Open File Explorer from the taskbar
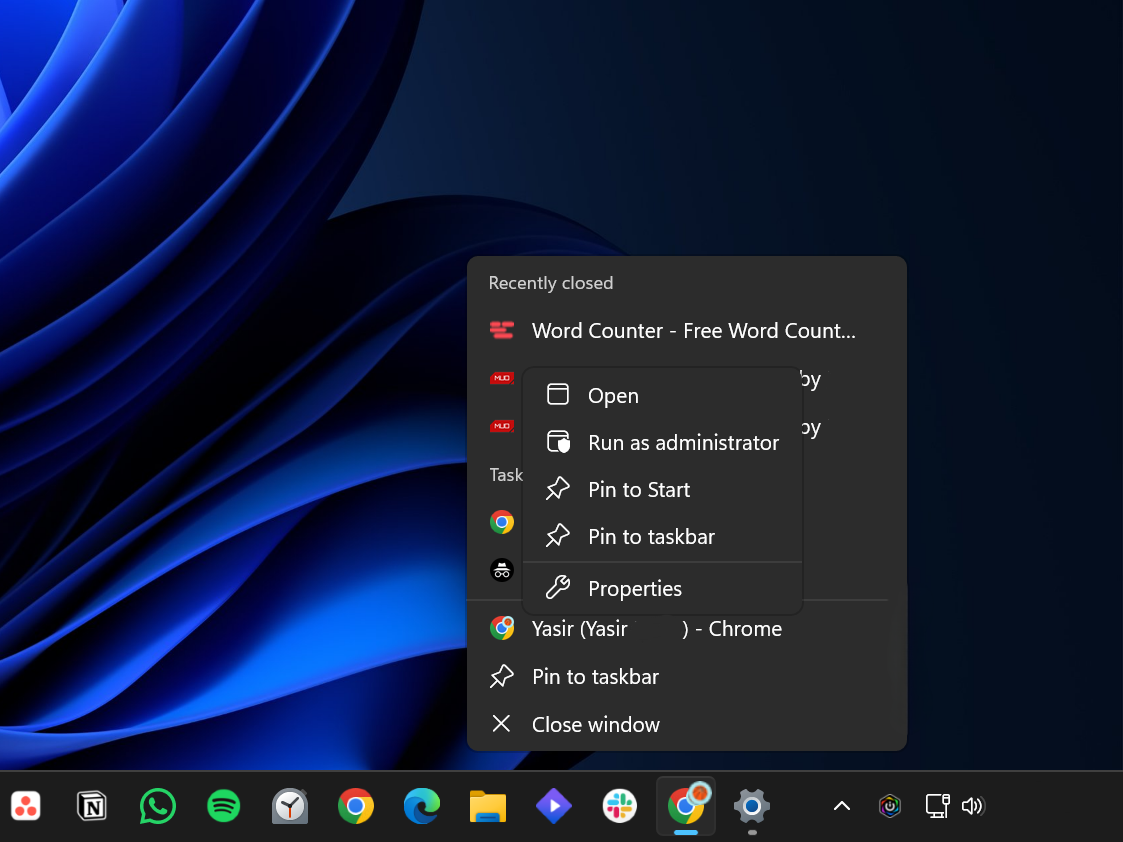Viewport: 1123px width, 842px height. 488,805
